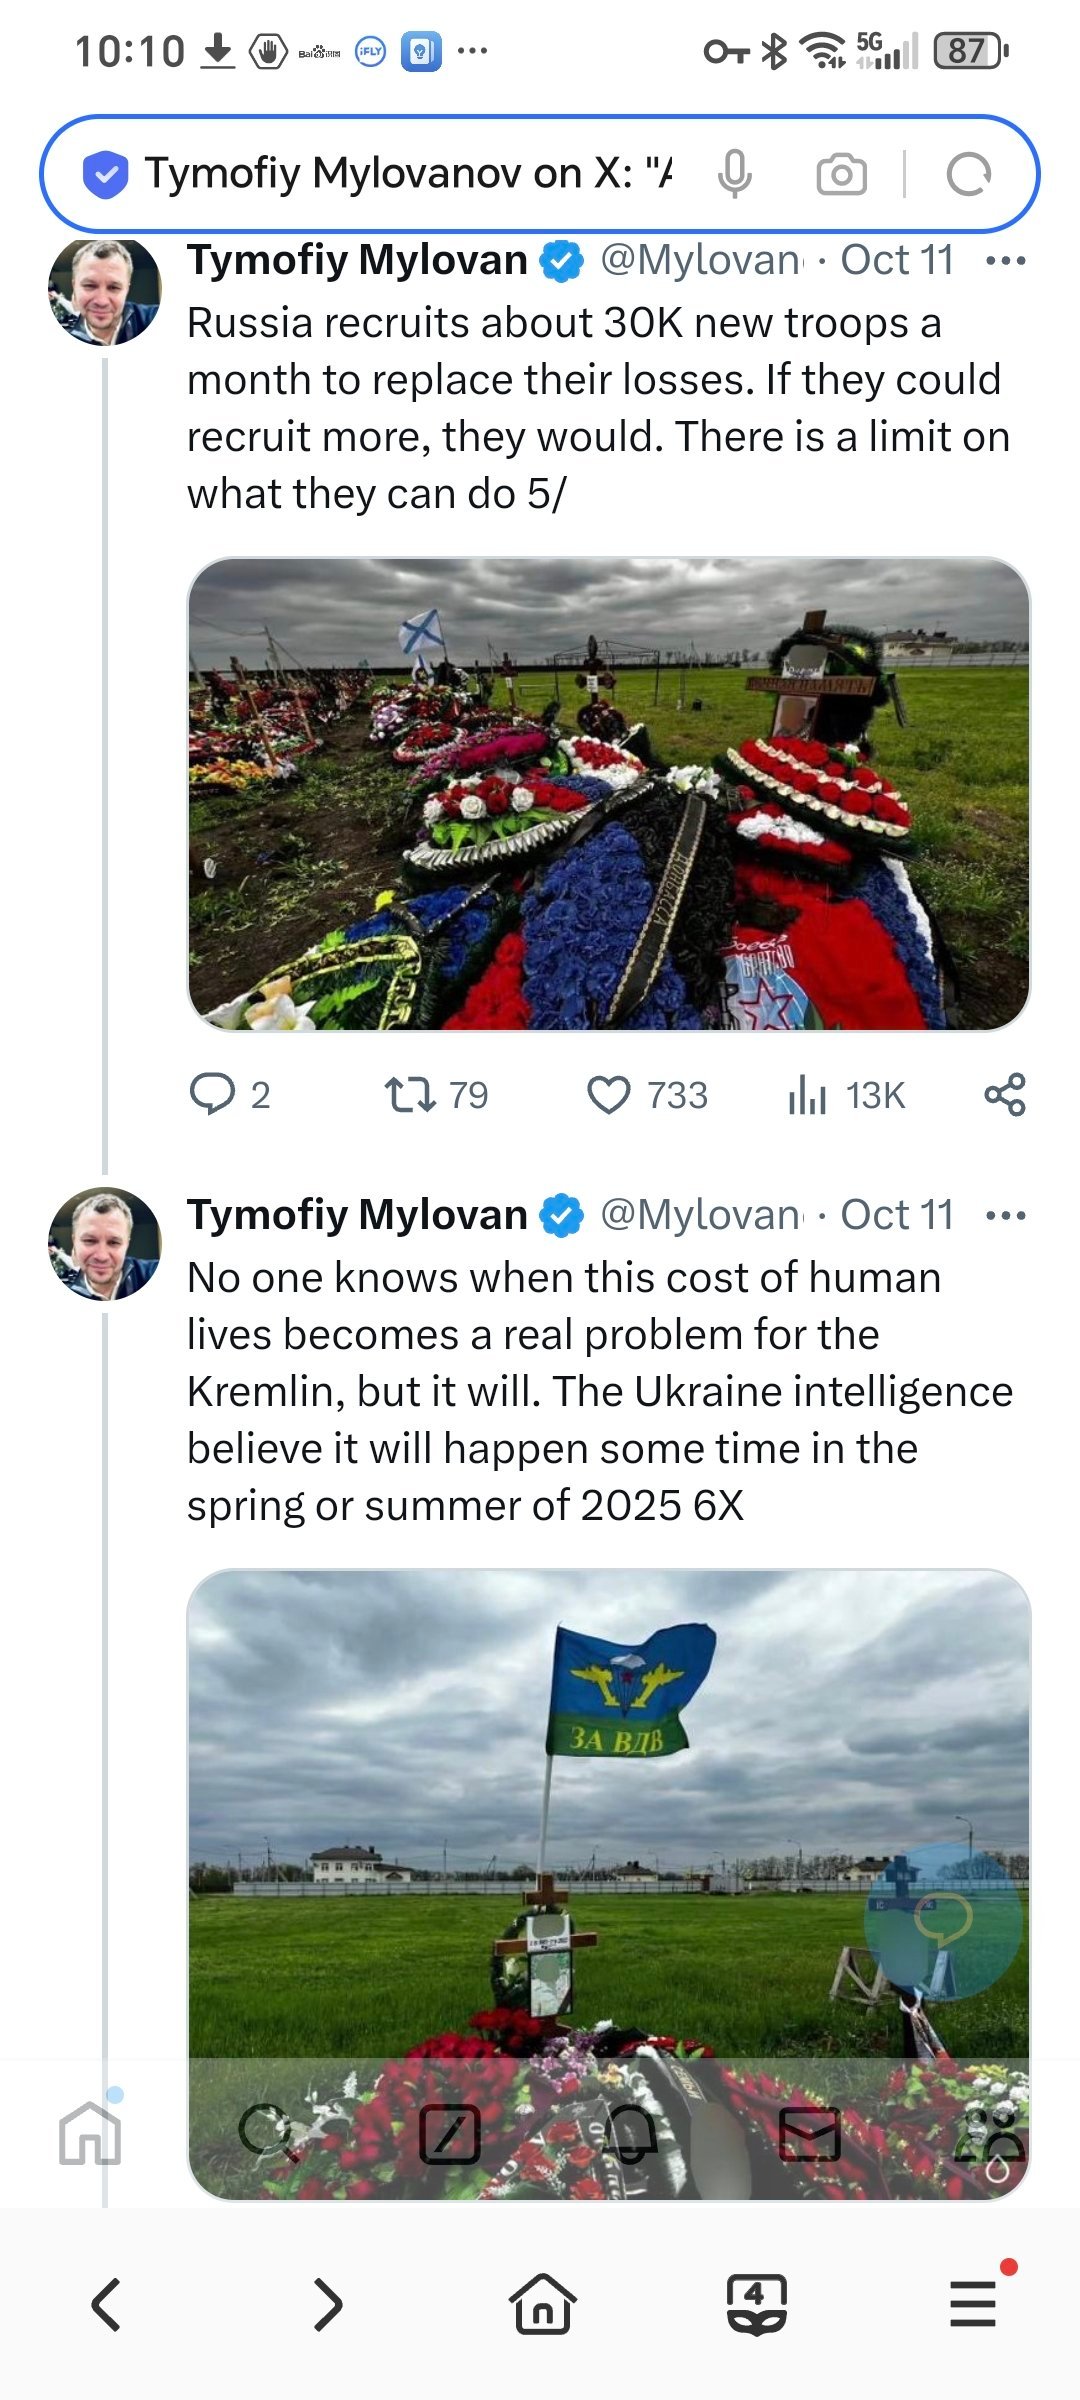1080x2400 pixels.
Task: Open X messages envelope tab
Action: [809, 2133]
